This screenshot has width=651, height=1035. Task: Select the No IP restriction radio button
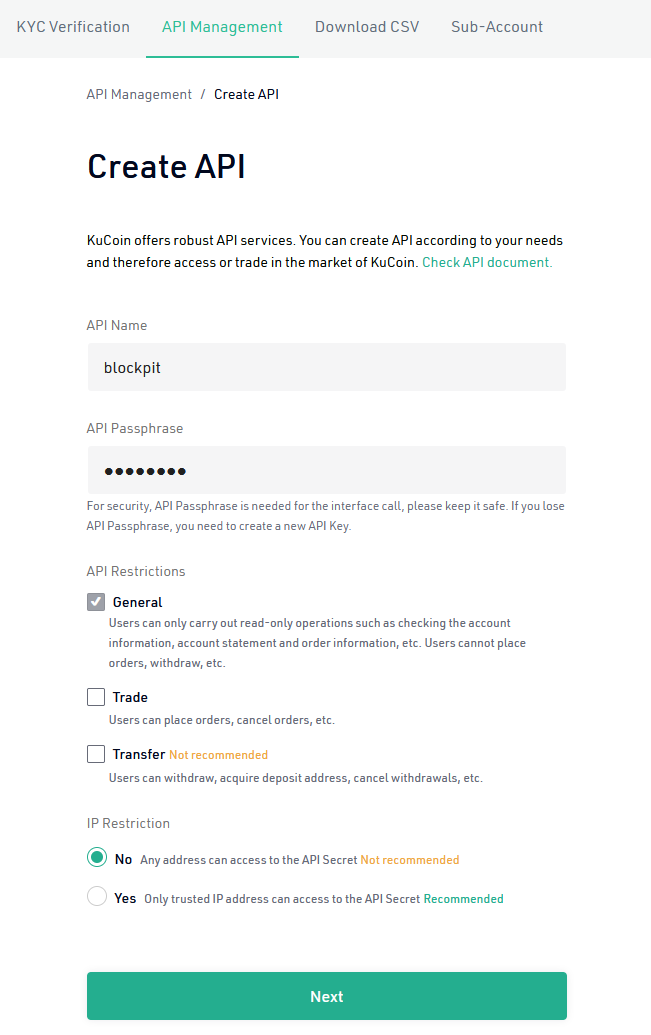click(97, 857)
